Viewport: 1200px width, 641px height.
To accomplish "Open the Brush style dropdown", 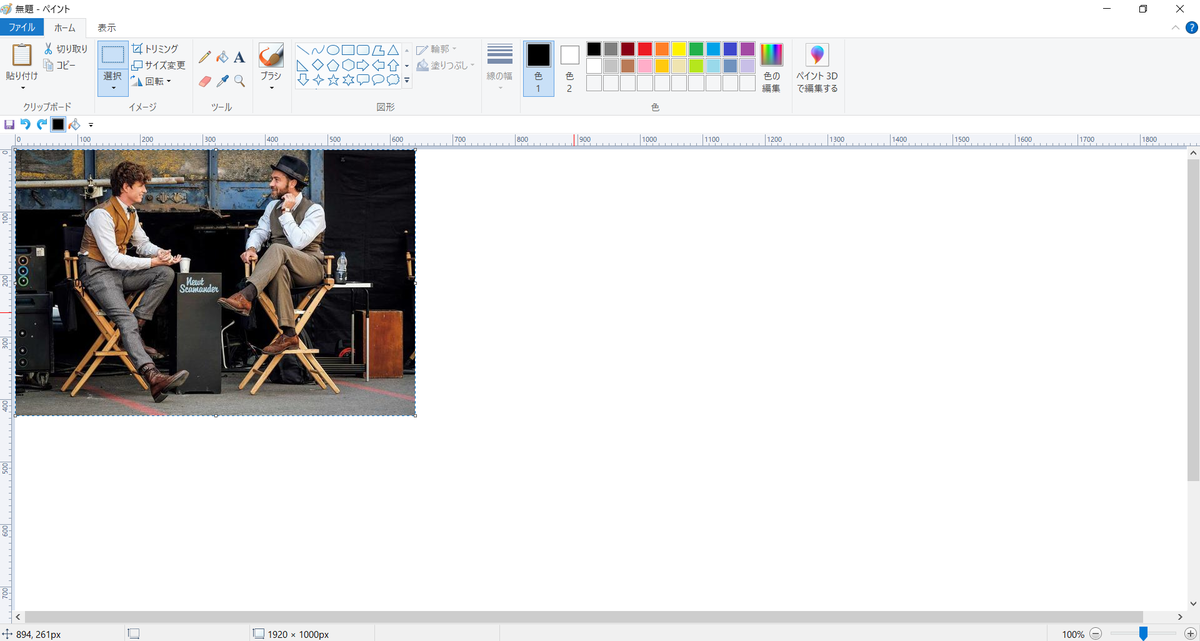I will tap(271, 88).
